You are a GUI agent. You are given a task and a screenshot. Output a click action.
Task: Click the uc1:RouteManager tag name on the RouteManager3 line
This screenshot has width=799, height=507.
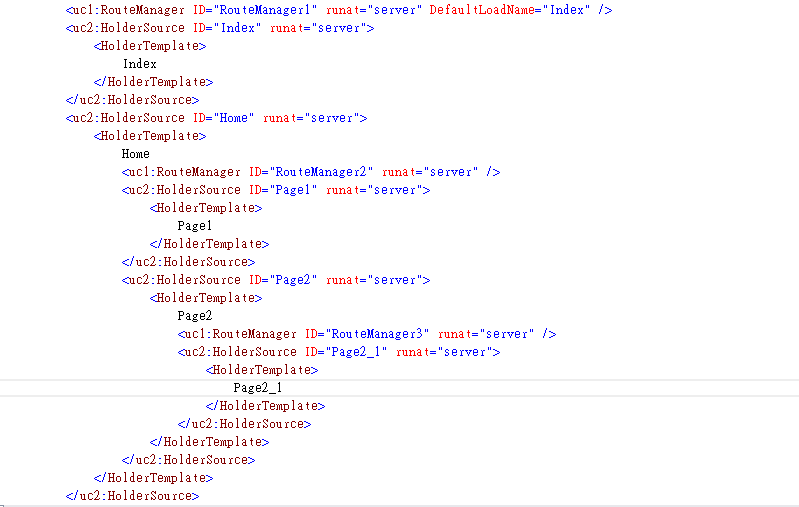(x=241, y=334)
